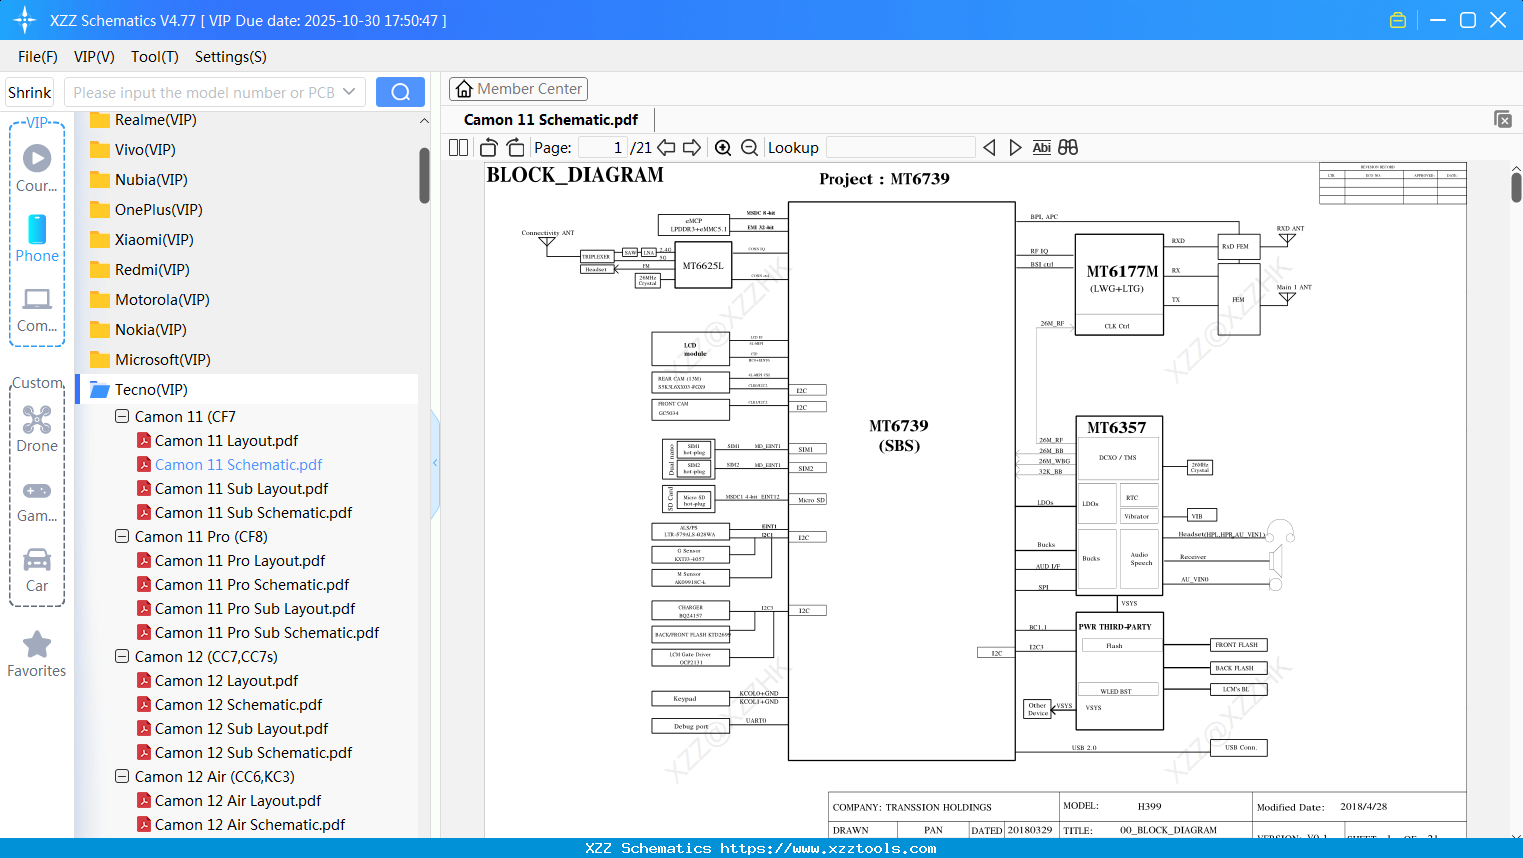
Task: Collapse the Camon 11 (CF7 tree node
Action: pos(122,416)
